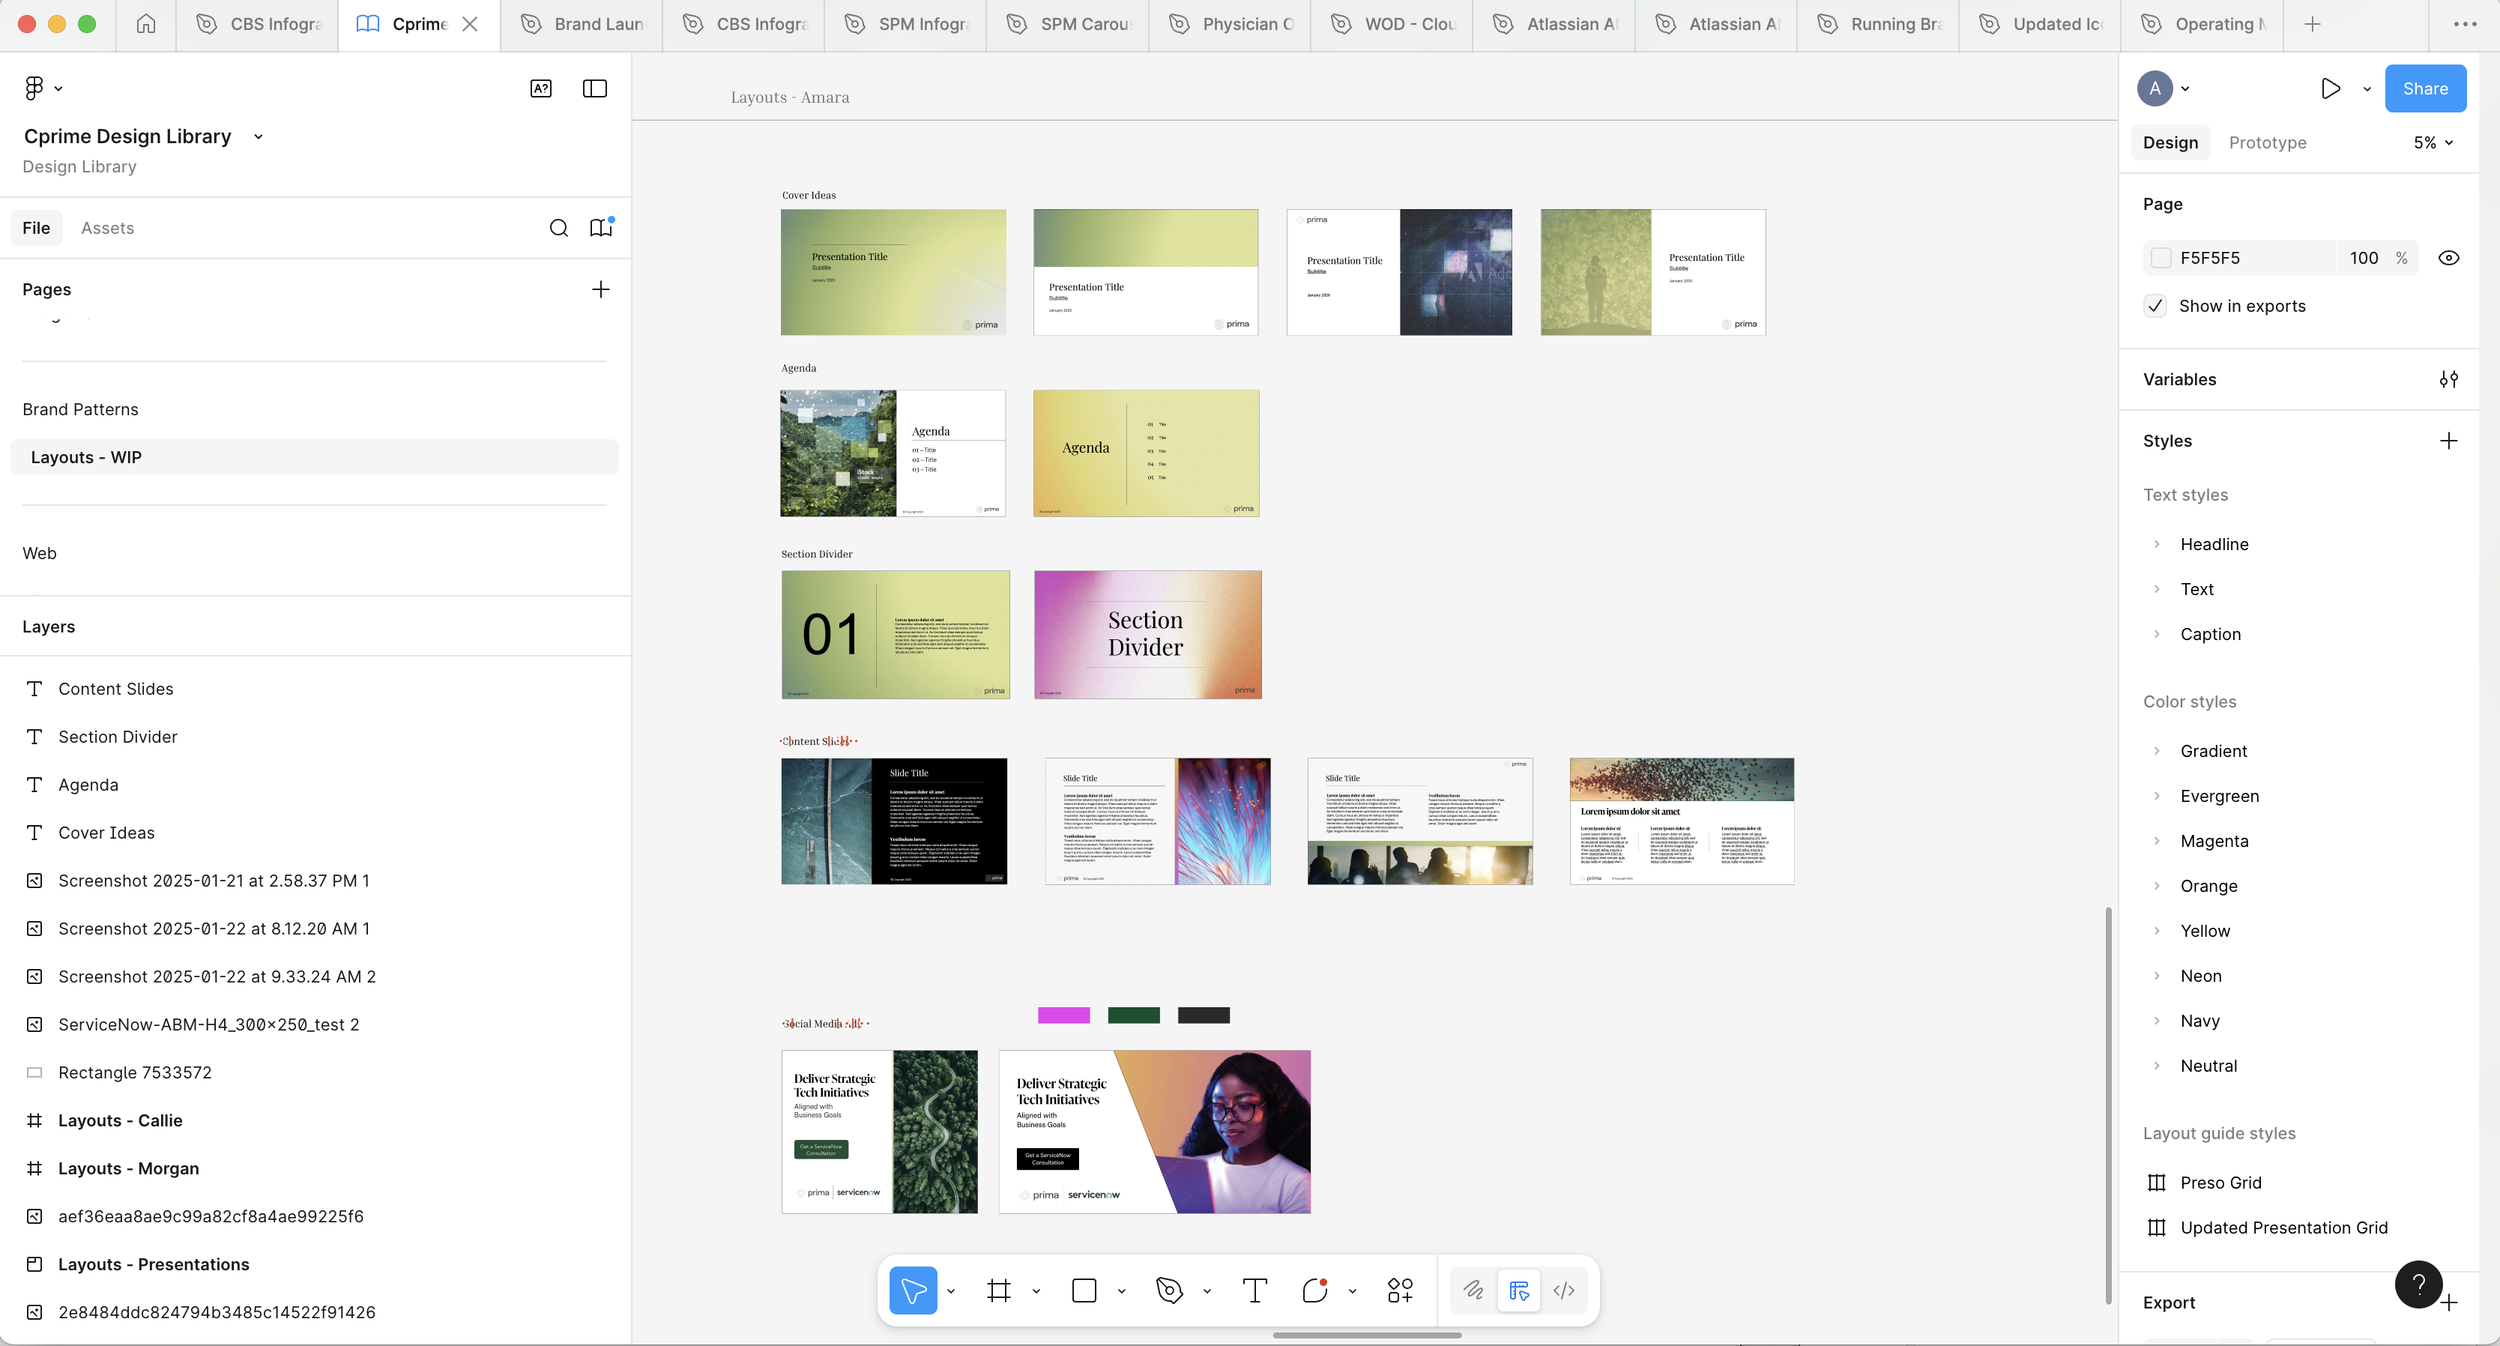Viewport: 2500px width, 1346px height.
Task: Open the Brand Patterns page
Action: click(81, 409)
